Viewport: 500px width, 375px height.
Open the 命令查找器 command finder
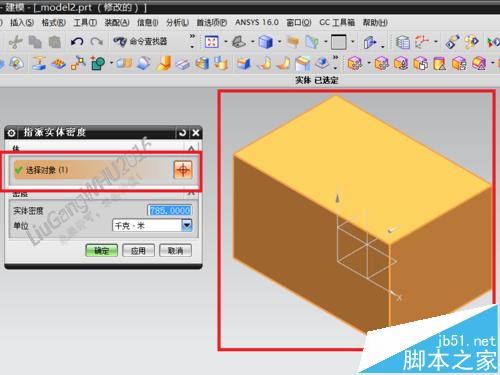(x=140, y=41)
